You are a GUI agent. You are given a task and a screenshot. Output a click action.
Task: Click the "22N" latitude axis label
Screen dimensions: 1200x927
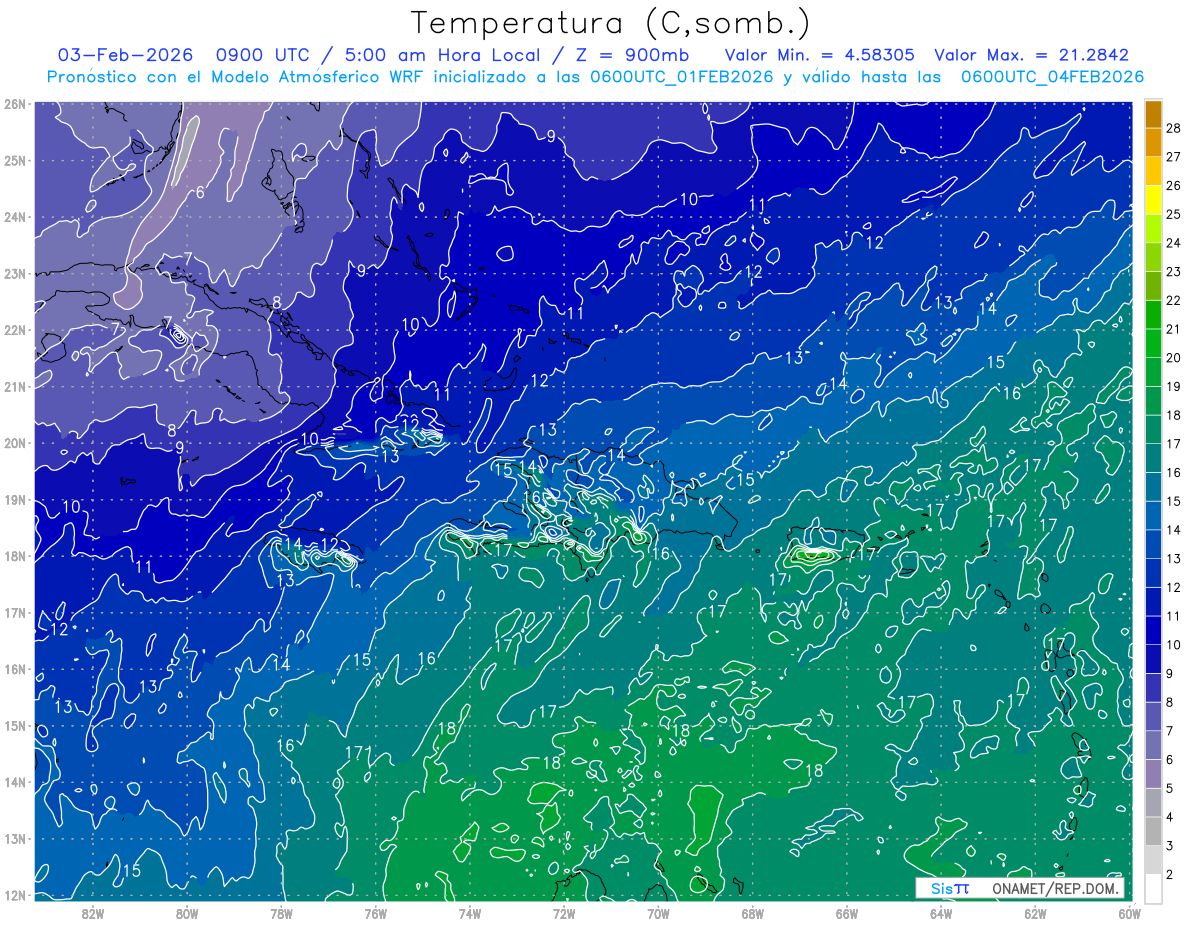click(x=15, y=330)
